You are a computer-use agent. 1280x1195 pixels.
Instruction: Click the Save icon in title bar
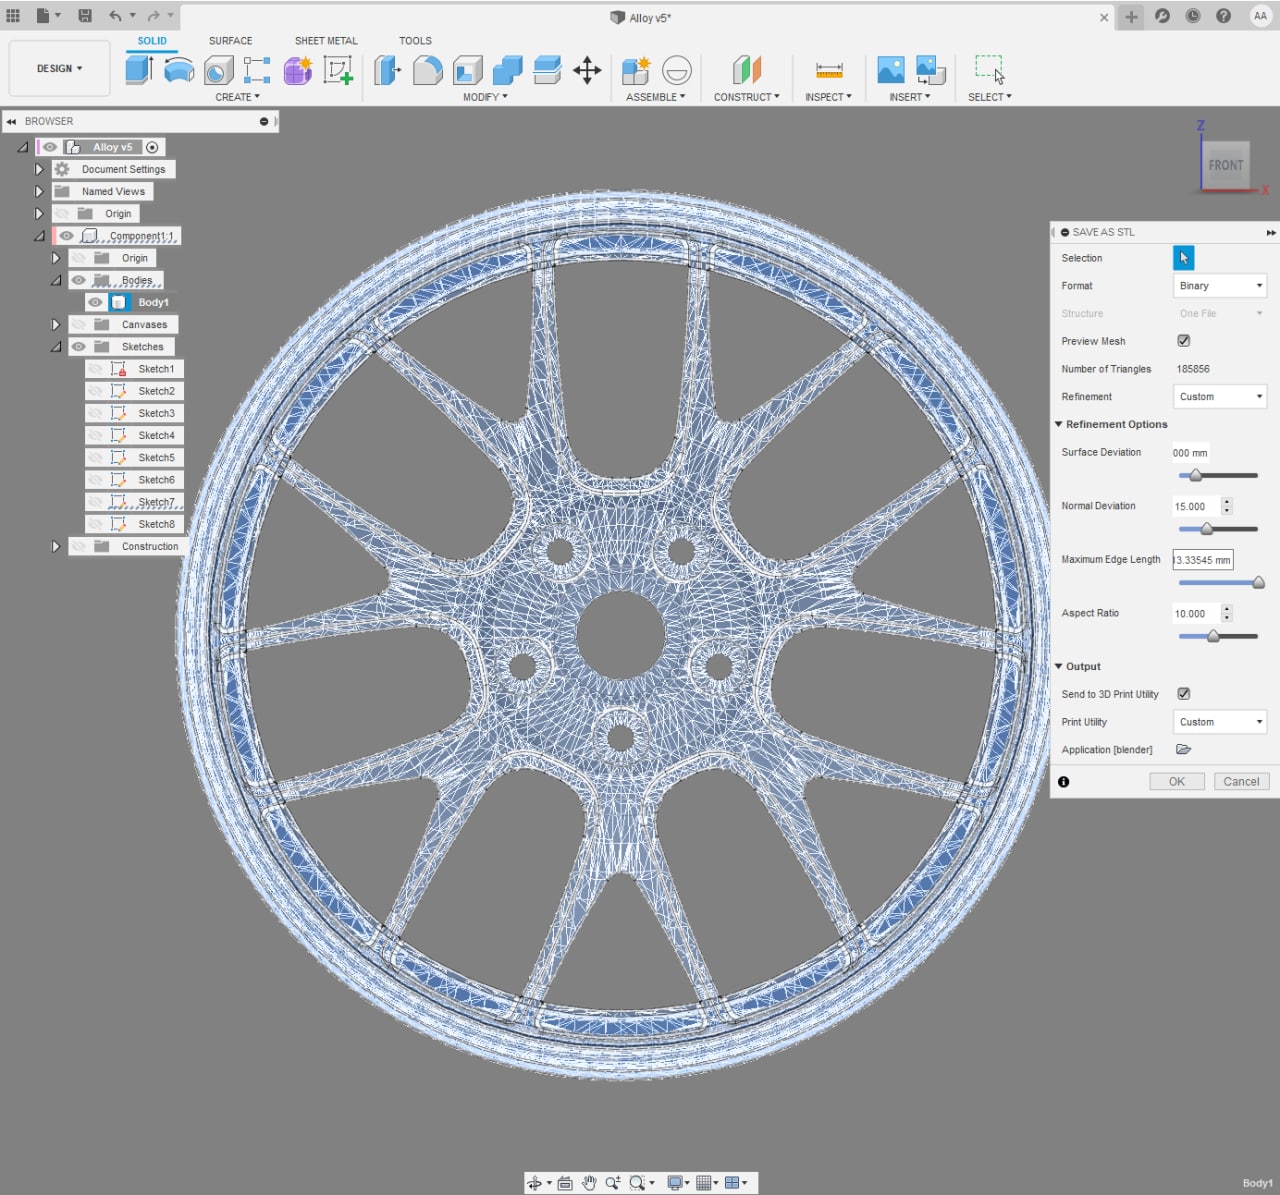click(85, 16)
